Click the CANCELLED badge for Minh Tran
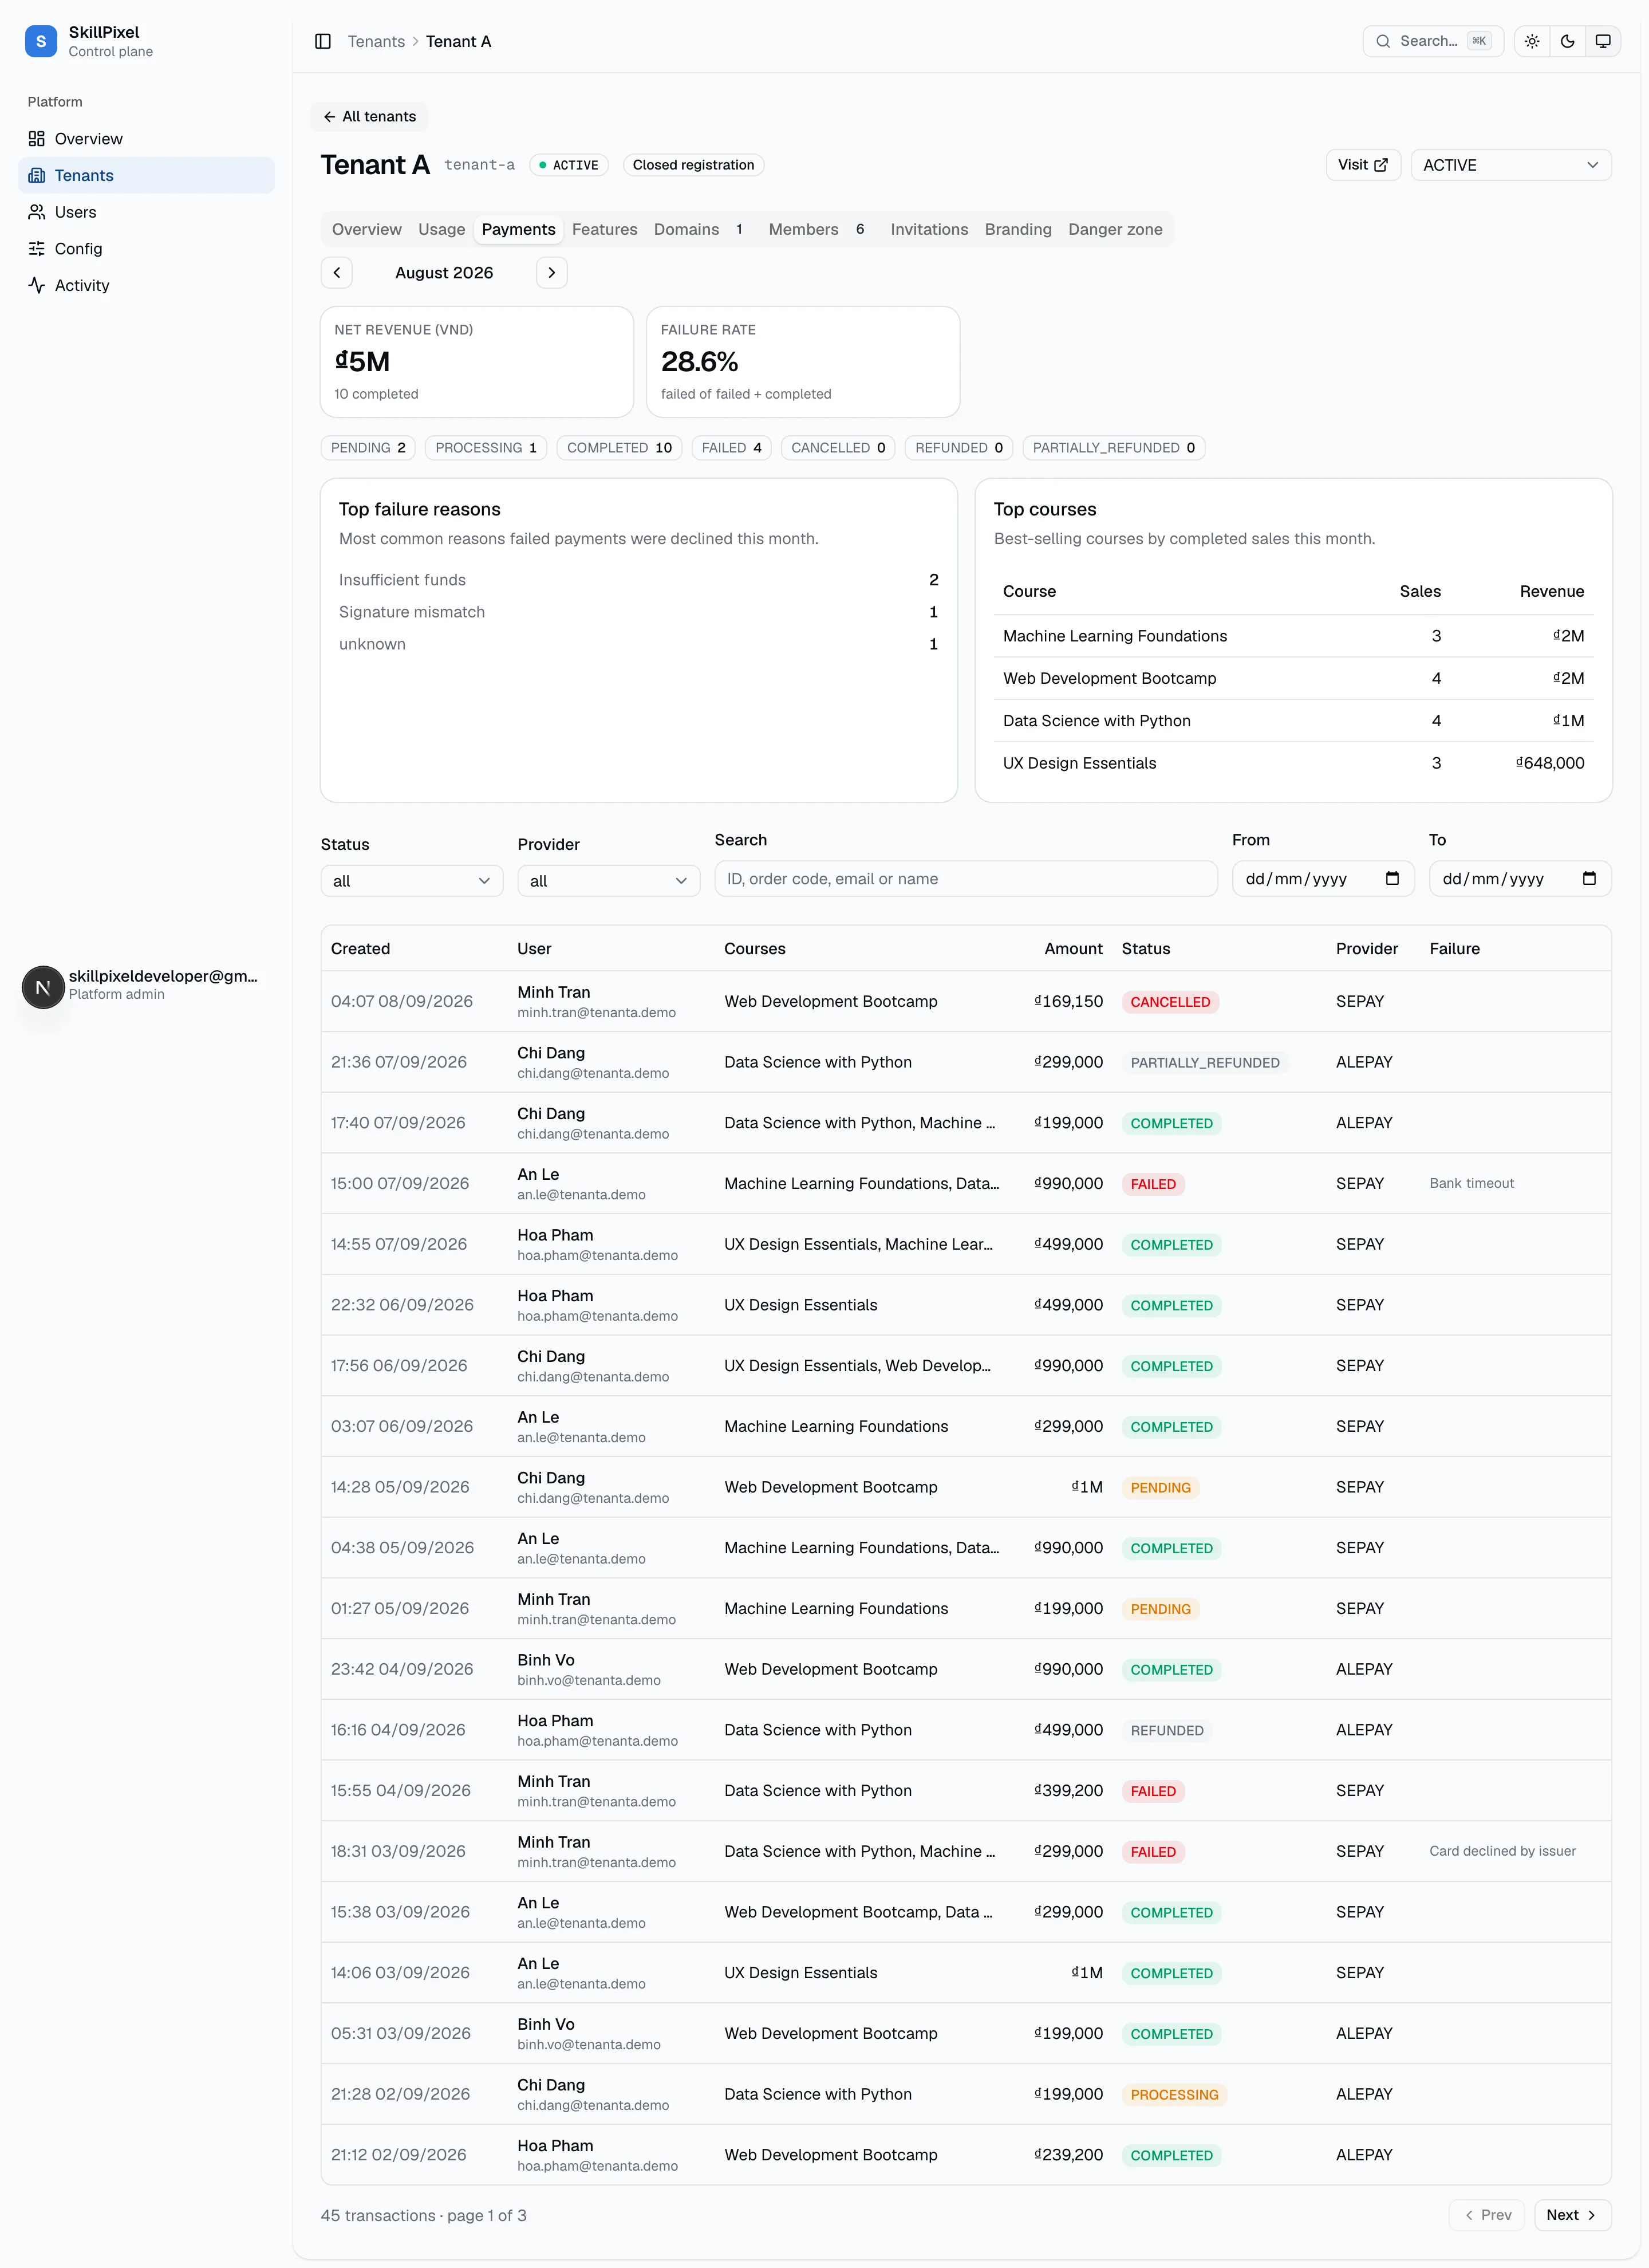The width and height of the screenshot is (1649, 2268). 1169,1002
